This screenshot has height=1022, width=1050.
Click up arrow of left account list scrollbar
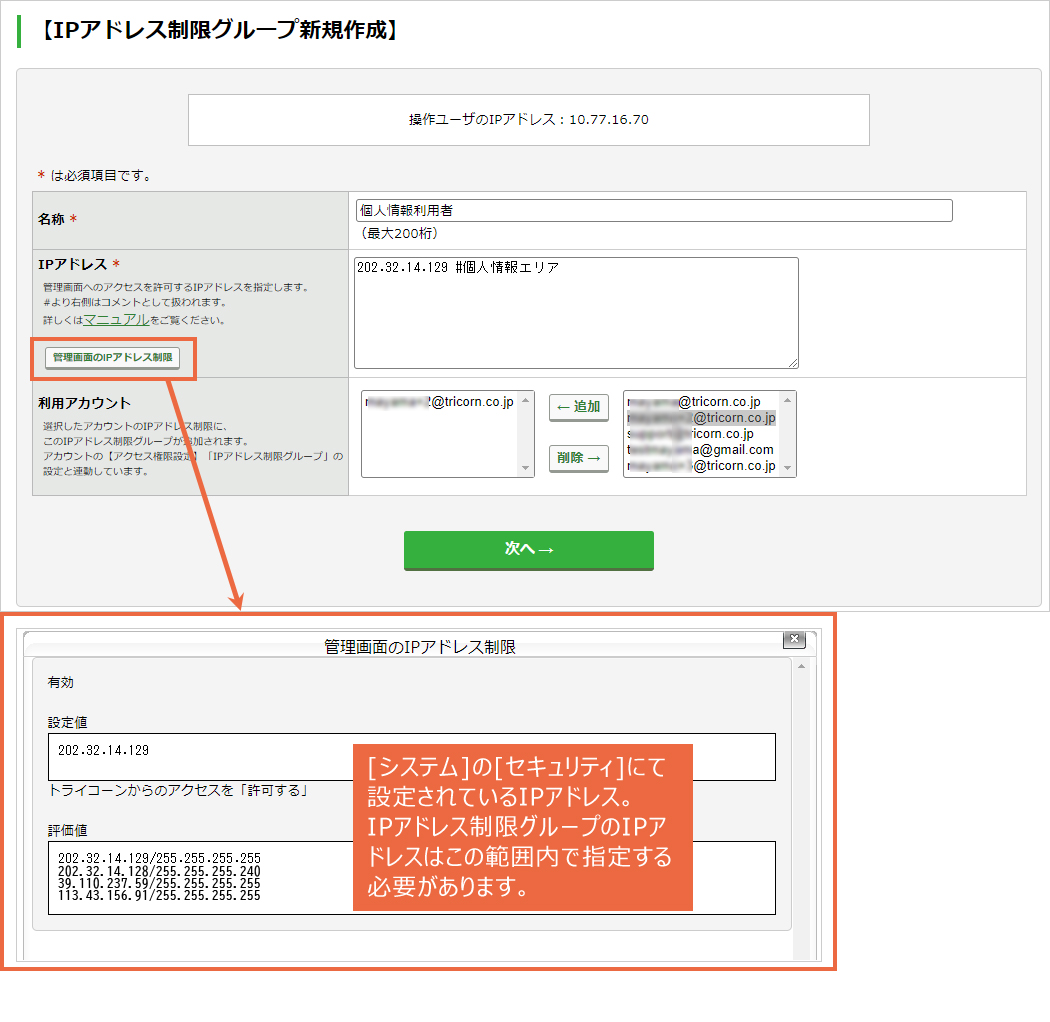(x=526, y=400)
